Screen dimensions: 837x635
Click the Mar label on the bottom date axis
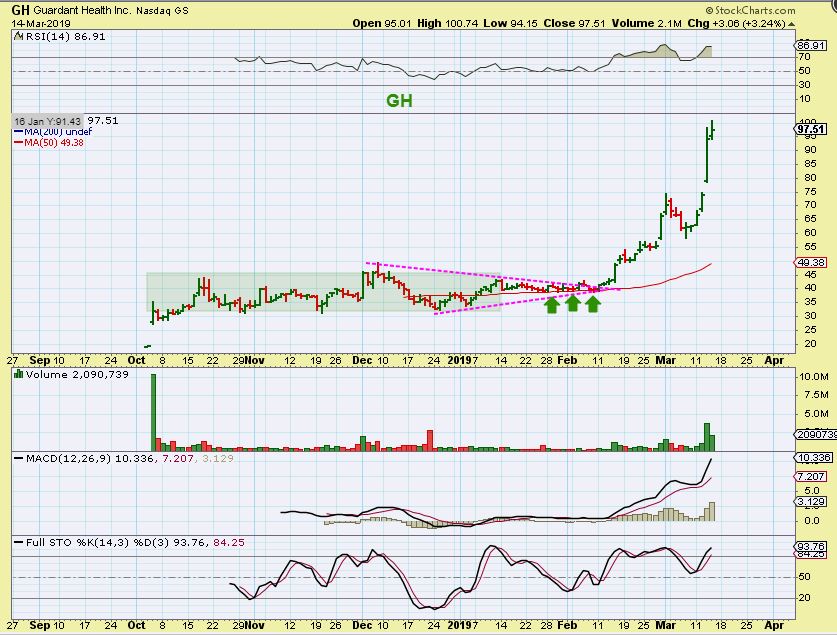click(x=666, y=625)
